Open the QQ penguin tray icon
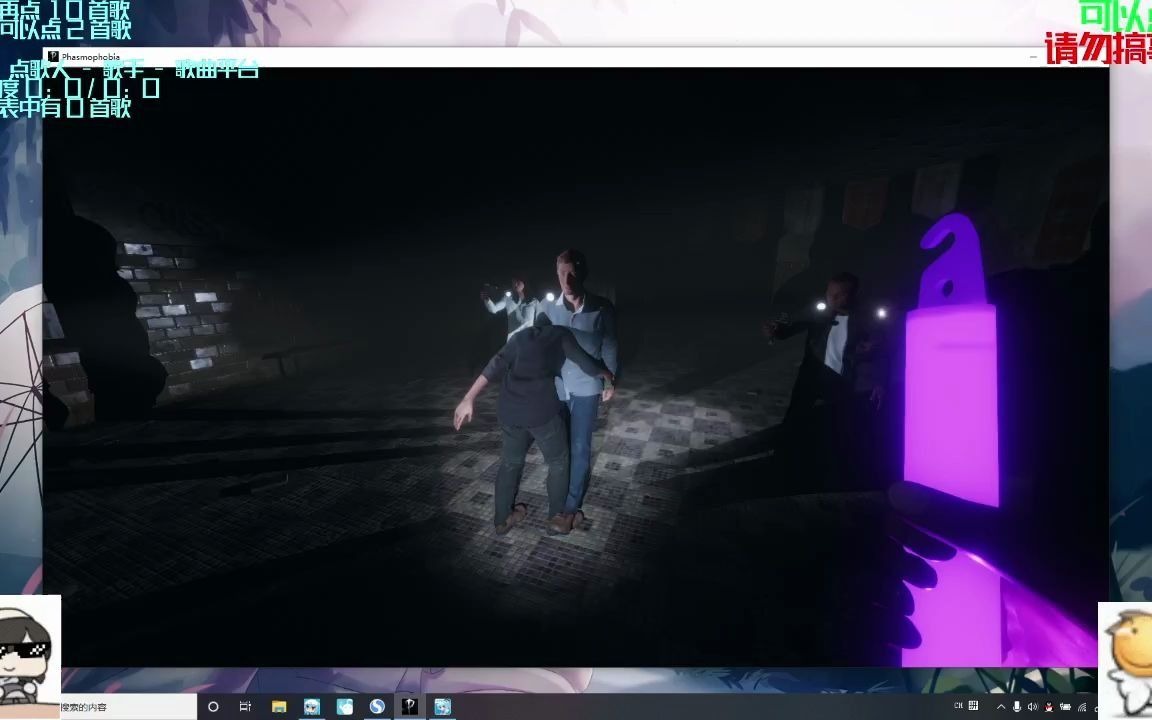 (x=1048, y=707)
